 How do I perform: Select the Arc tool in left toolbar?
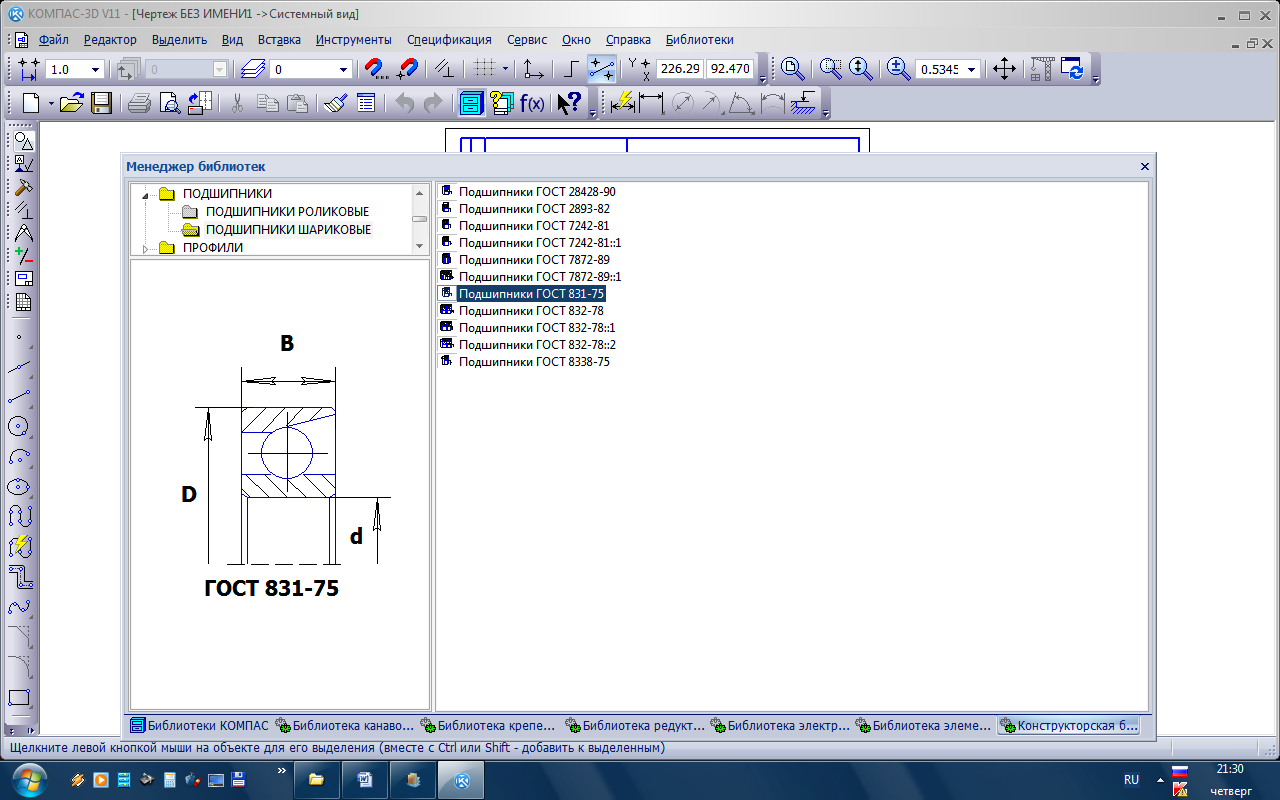19,457
